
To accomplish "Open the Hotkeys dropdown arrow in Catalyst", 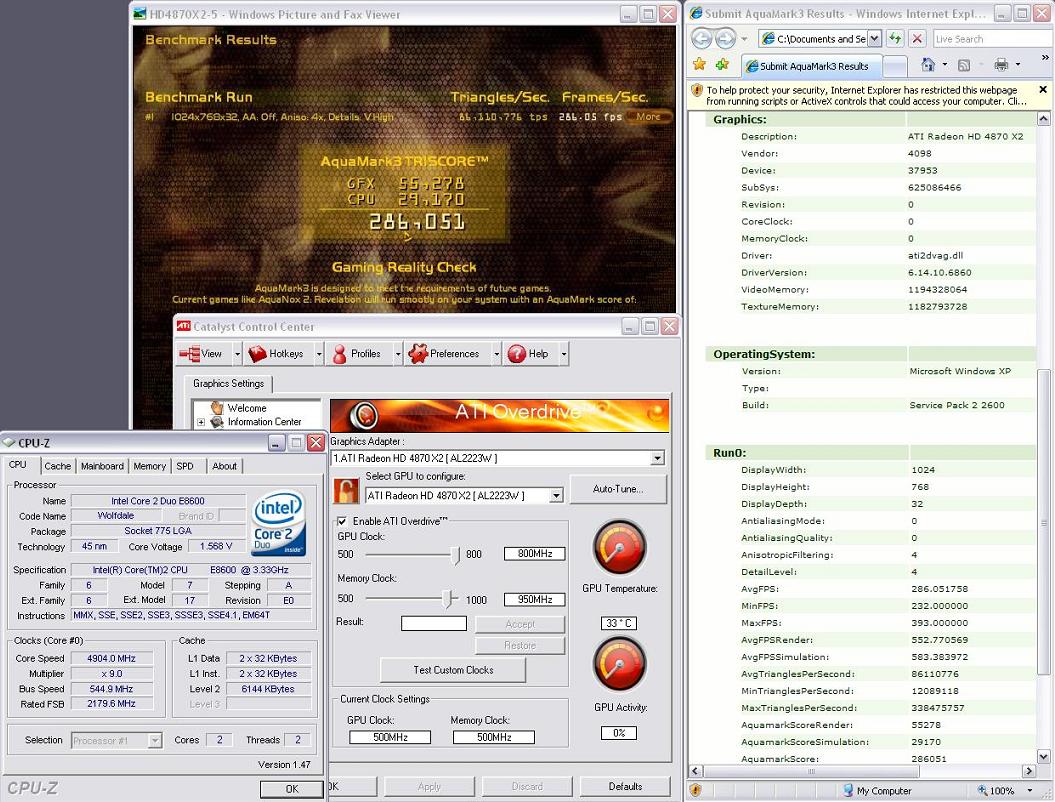I will [320, 354].
